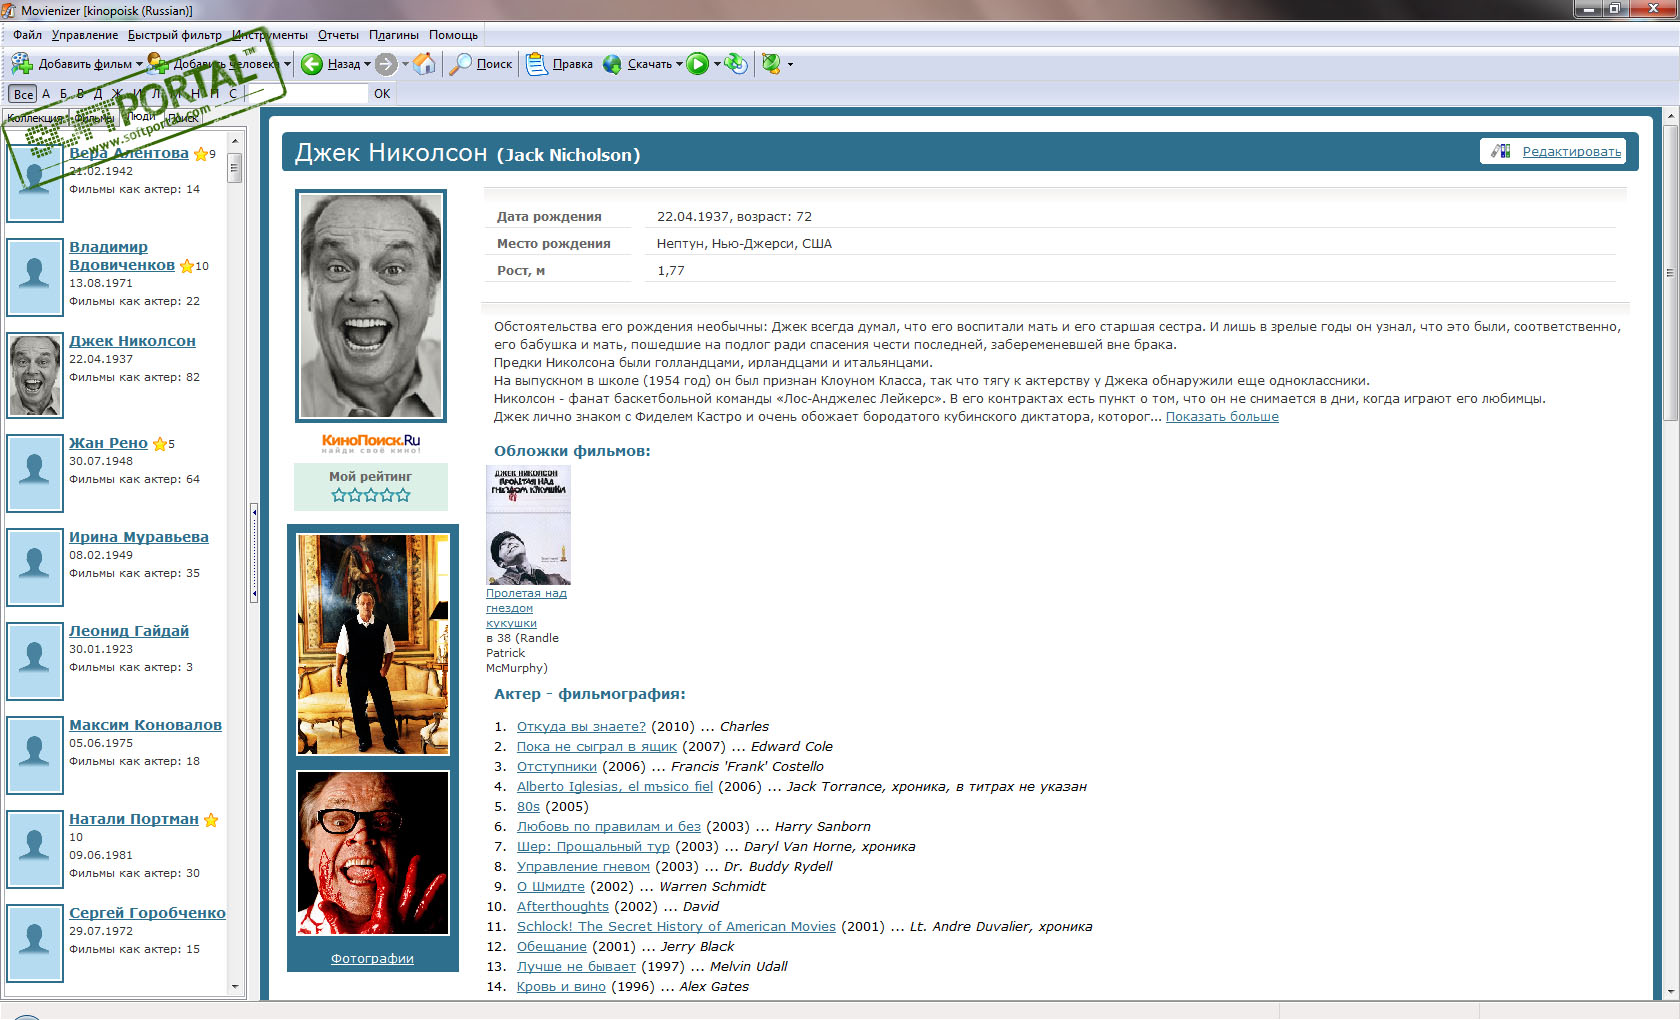Image resolution: width=1680 pixels, height=1020 pixels.
Task: Open Пролетая над гнездом кукушки link
Action: click(x=526, y=608)
